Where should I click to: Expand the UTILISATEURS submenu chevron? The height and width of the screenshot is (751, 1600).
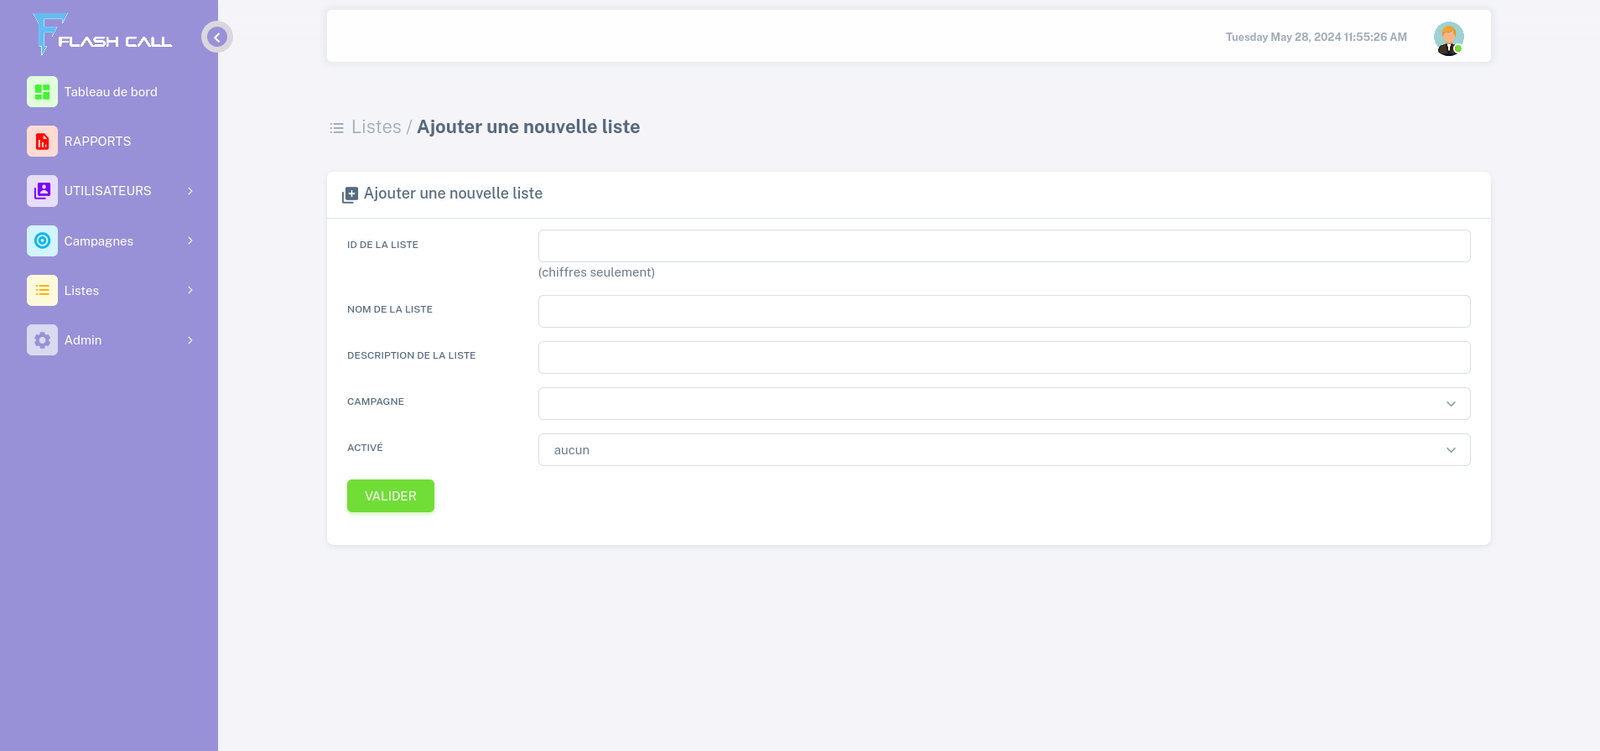pos(190,191)
